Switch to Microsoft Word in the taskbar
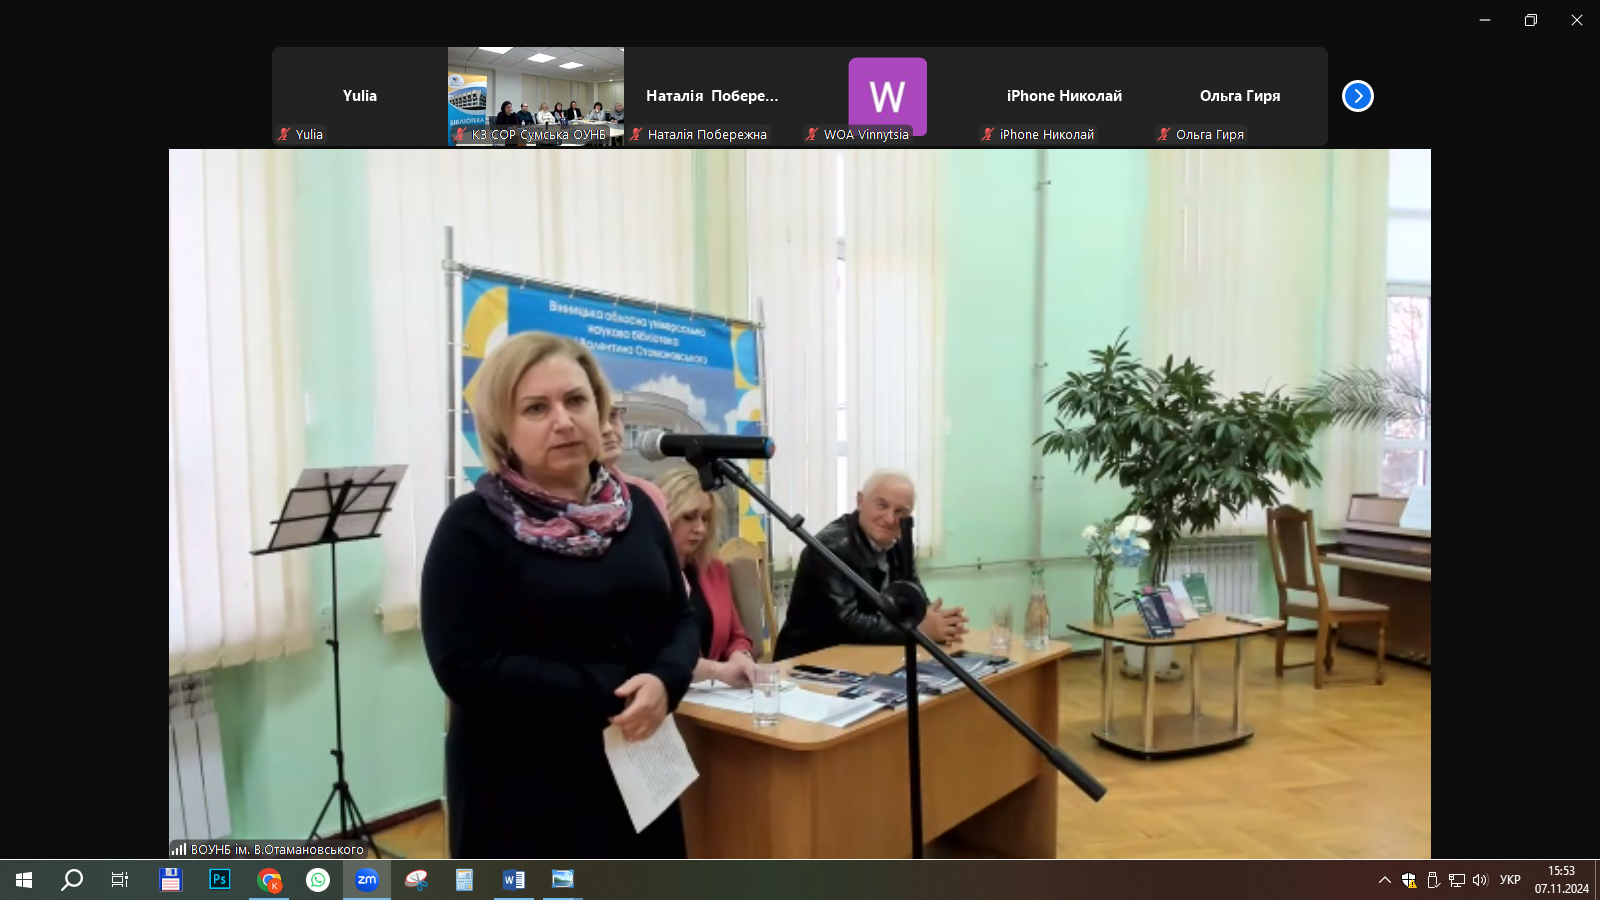The width and height of the screenshot is (1600, 900). 513,880
